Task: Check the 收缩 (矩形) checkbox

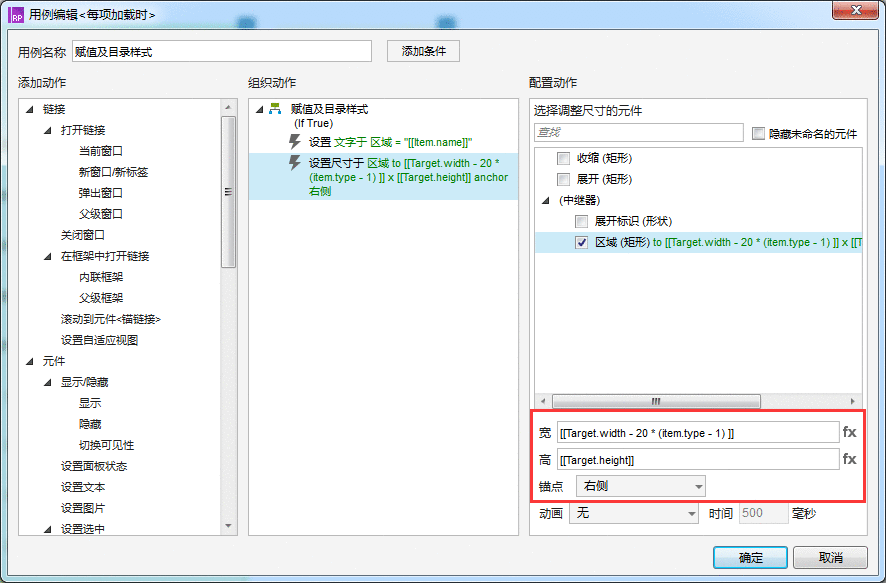Action: (563, 158)
